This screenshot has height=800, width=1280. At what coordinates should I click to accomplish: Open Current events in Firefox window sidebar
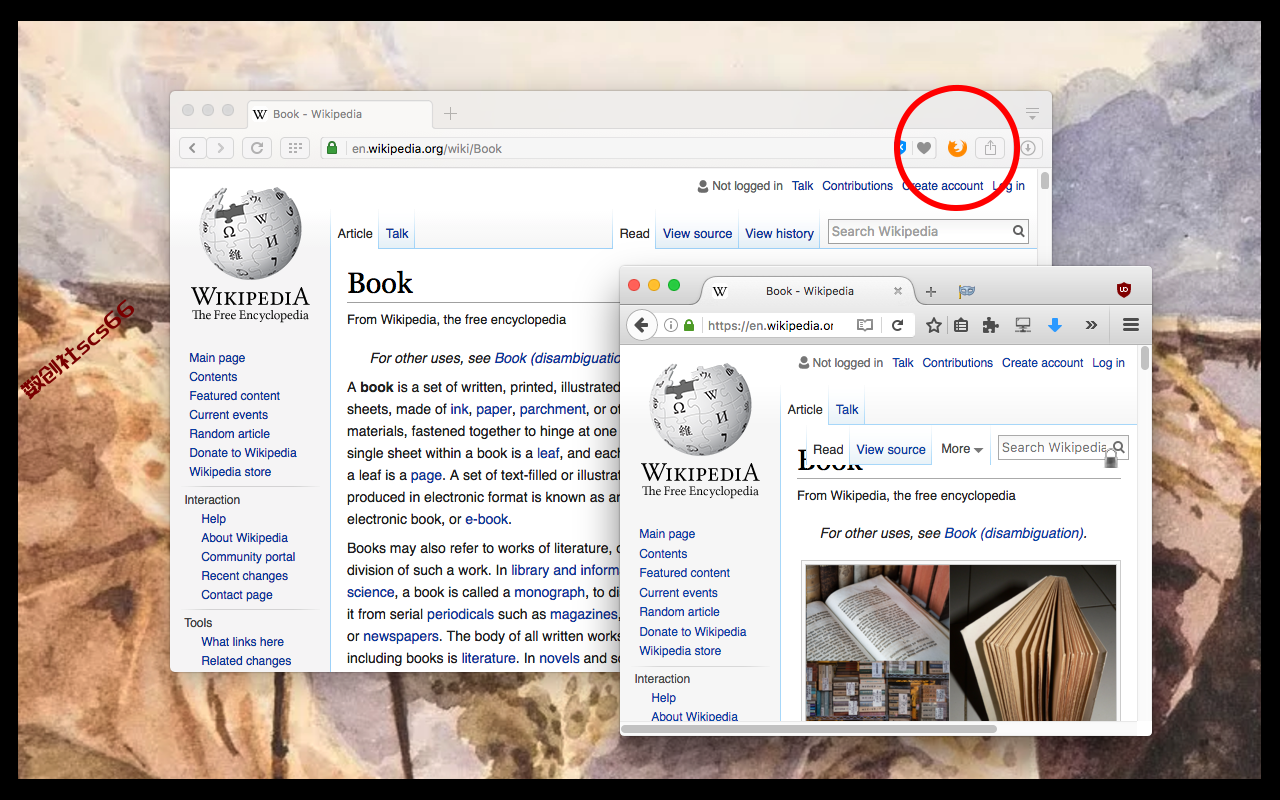[679, 593]
